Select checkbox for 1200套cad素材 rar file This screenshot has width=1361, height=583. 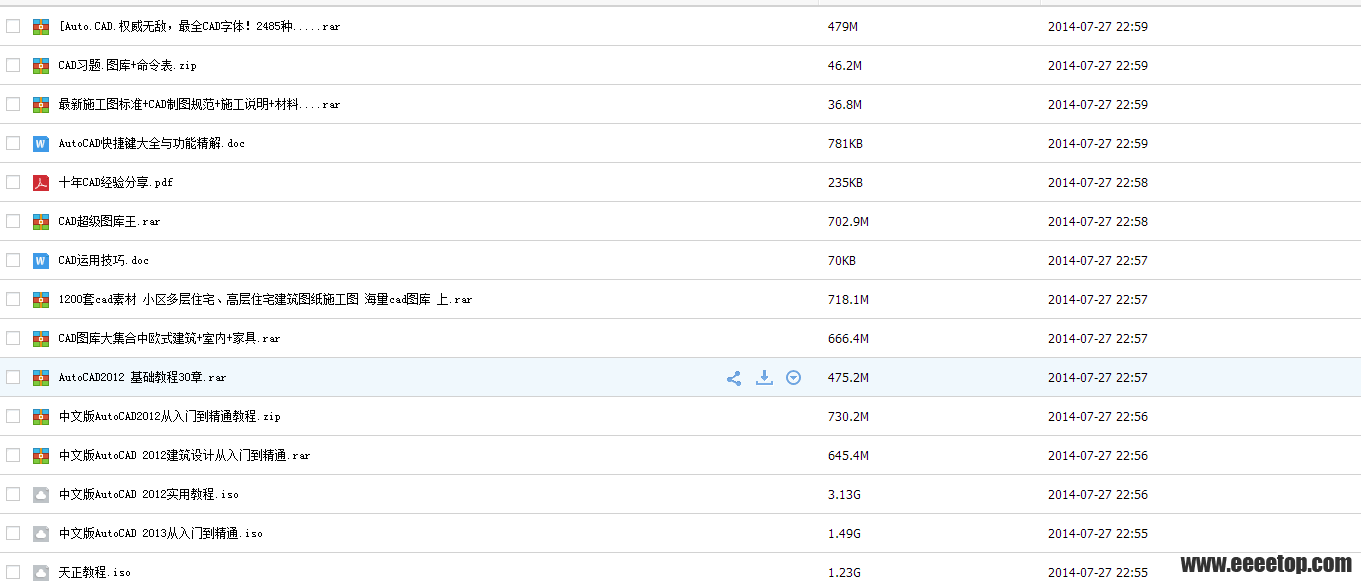13,299
